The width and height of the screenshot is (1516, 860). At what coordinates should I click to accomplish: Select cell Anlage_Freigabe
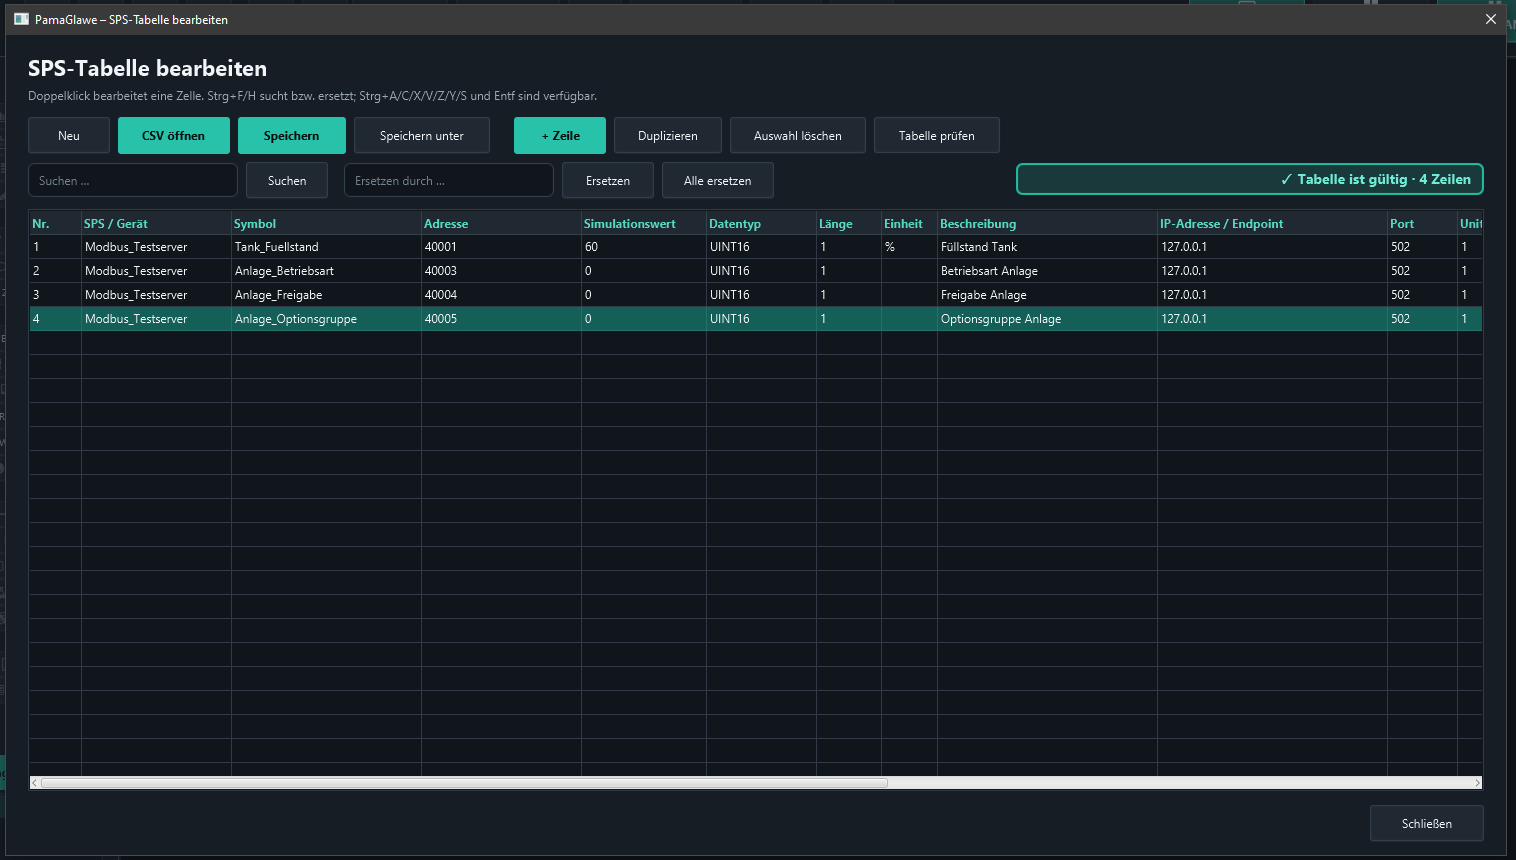click(326, 295)
